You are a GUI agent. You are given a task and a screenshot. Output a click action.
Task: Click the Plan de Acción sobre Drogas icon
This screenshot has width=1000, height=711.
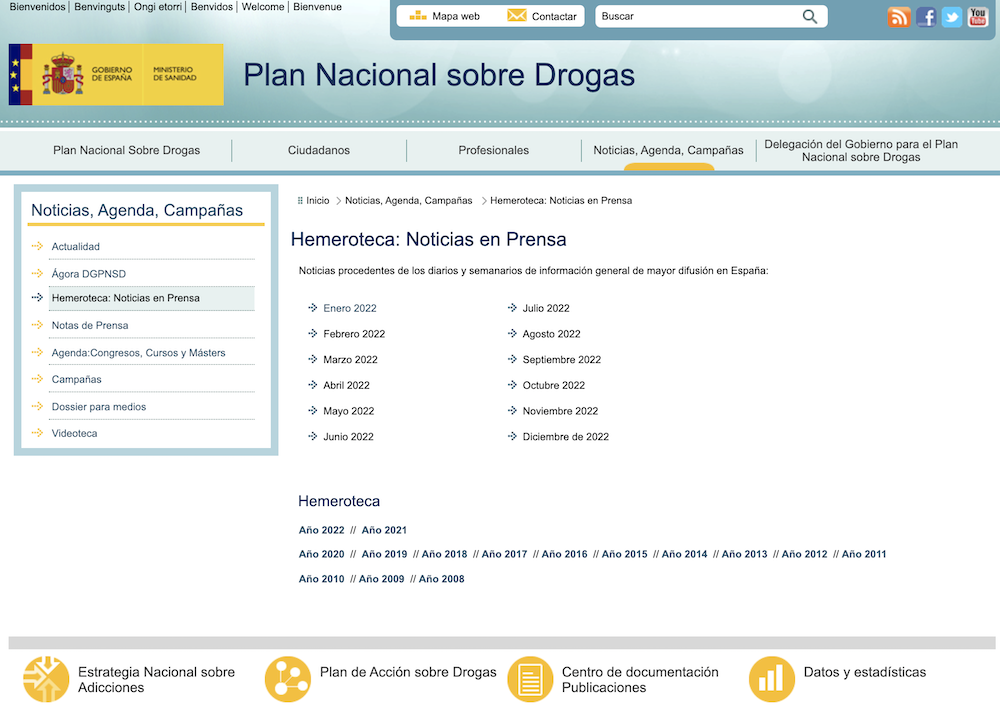click(x=288, y=679)
